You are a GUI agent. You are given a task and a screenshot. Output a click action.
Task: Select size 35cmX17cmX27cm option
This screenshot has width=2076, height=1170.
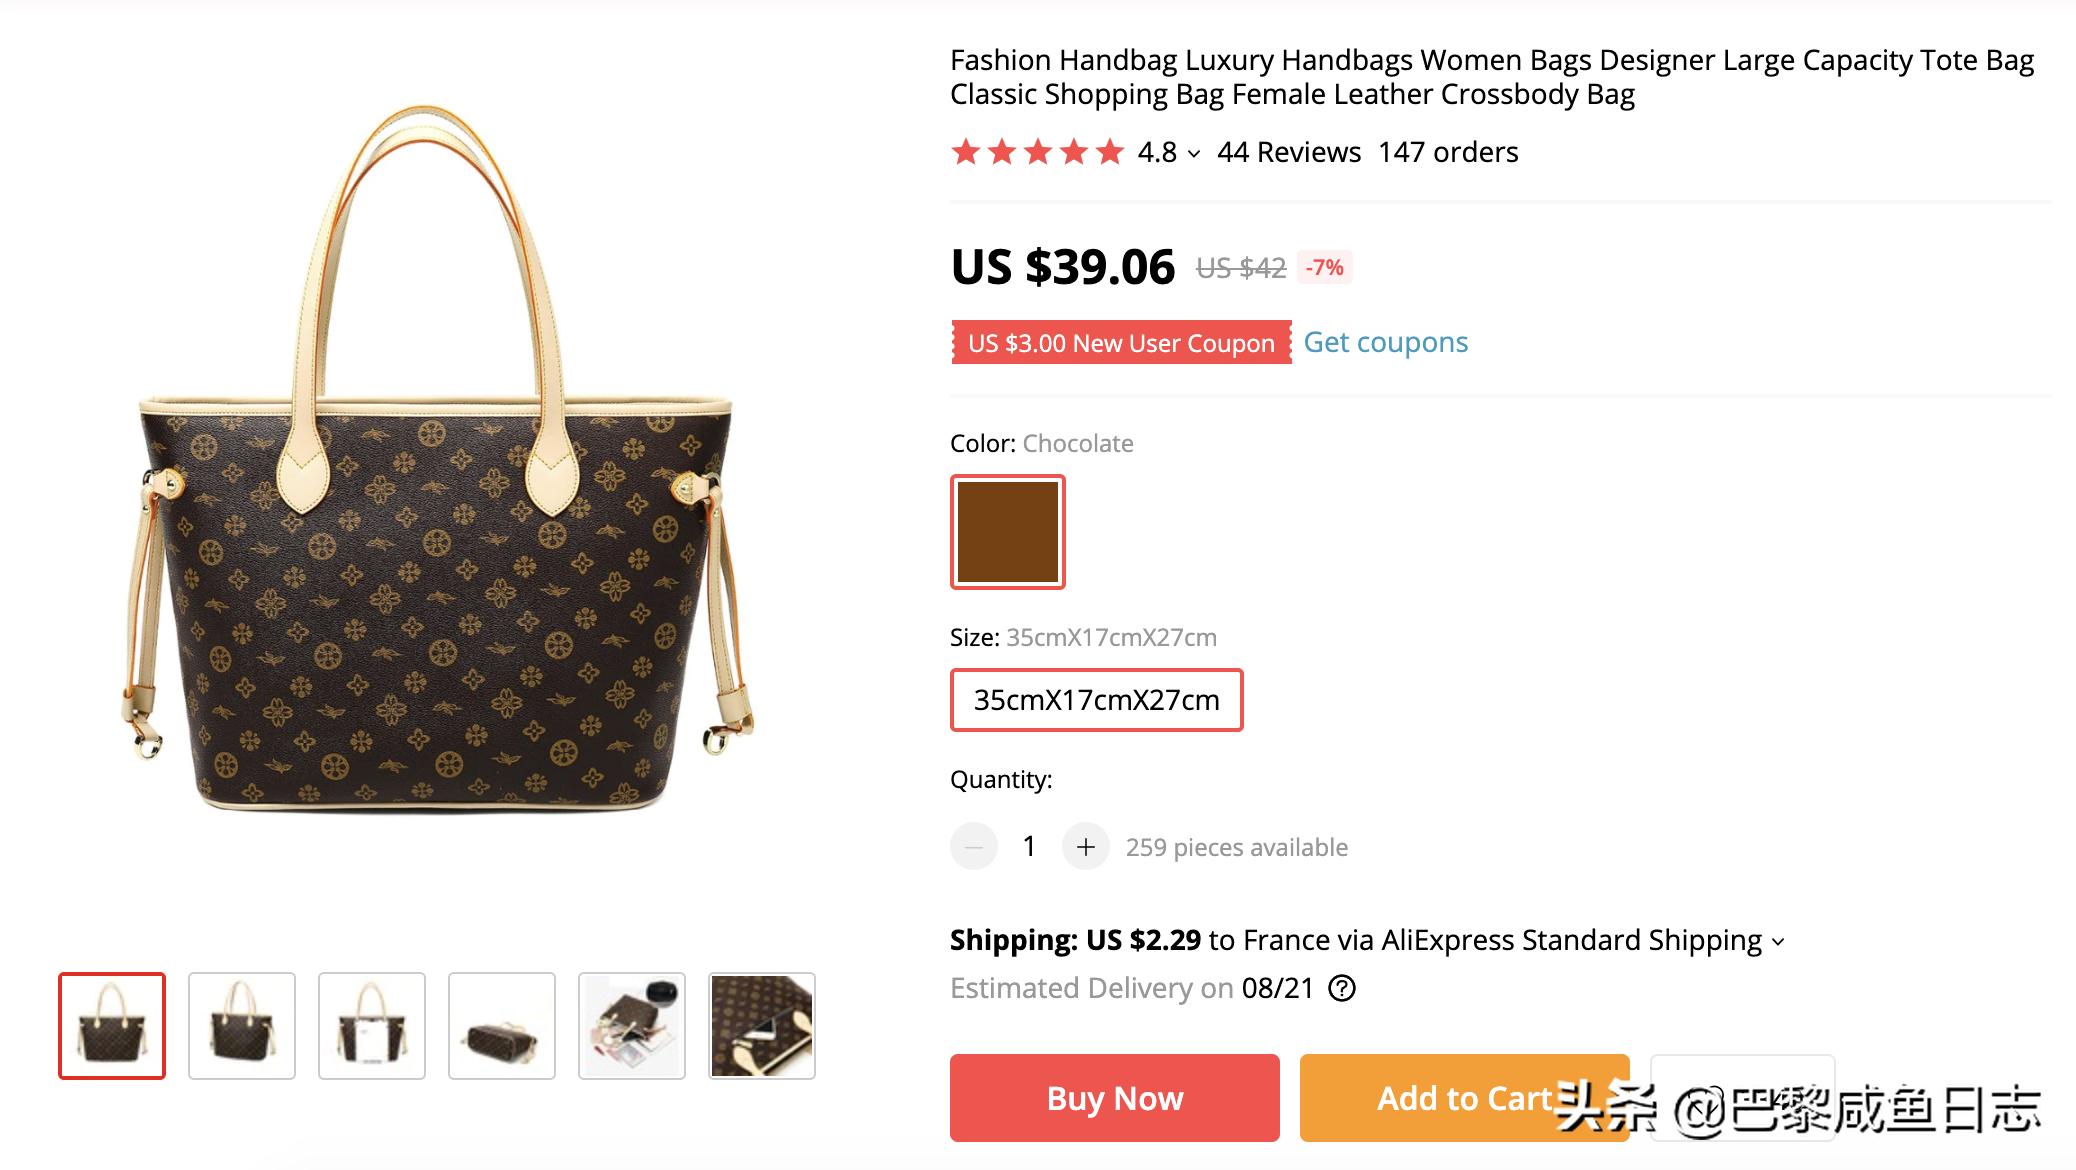click(1096, 700)
